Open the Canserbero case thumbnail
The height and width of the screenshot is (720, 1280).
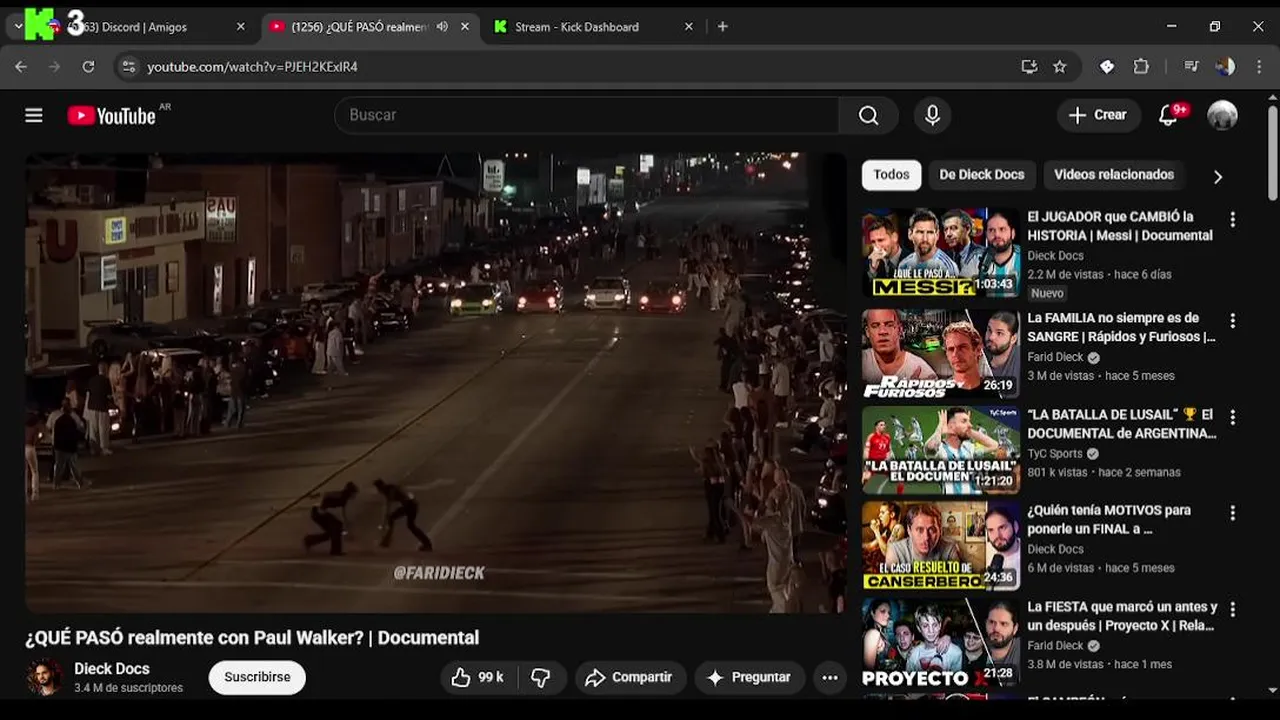tap(941, 546)
